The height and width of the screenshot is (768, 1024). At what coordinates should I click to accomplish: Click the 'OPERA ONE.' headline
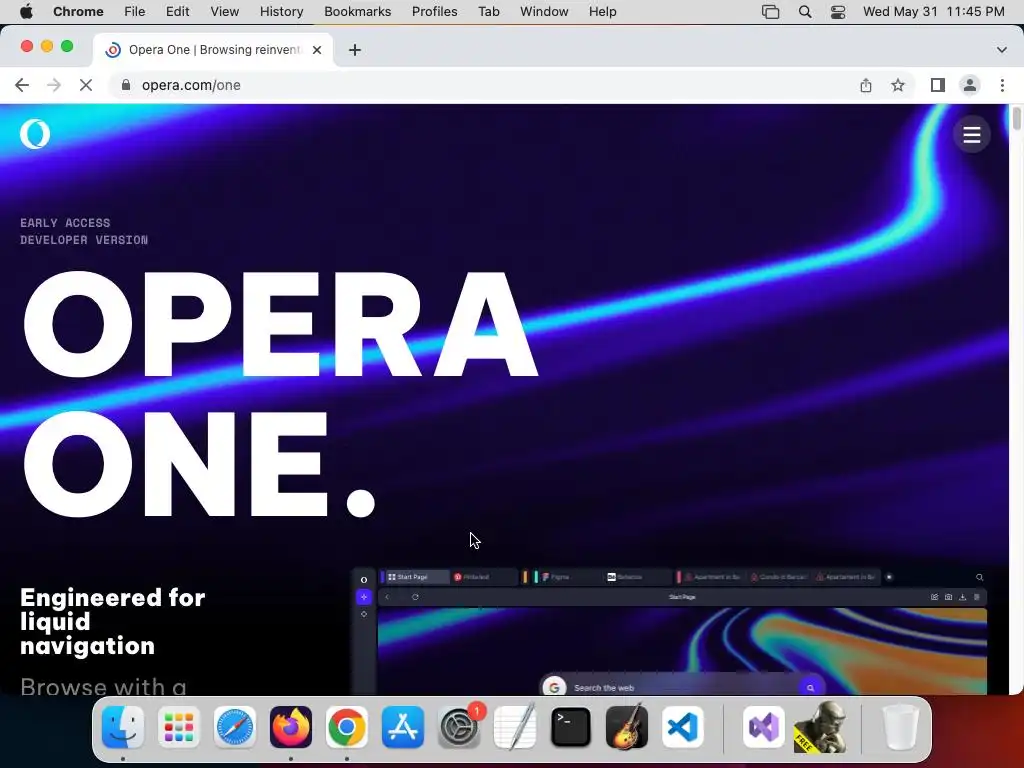[281, 394]
